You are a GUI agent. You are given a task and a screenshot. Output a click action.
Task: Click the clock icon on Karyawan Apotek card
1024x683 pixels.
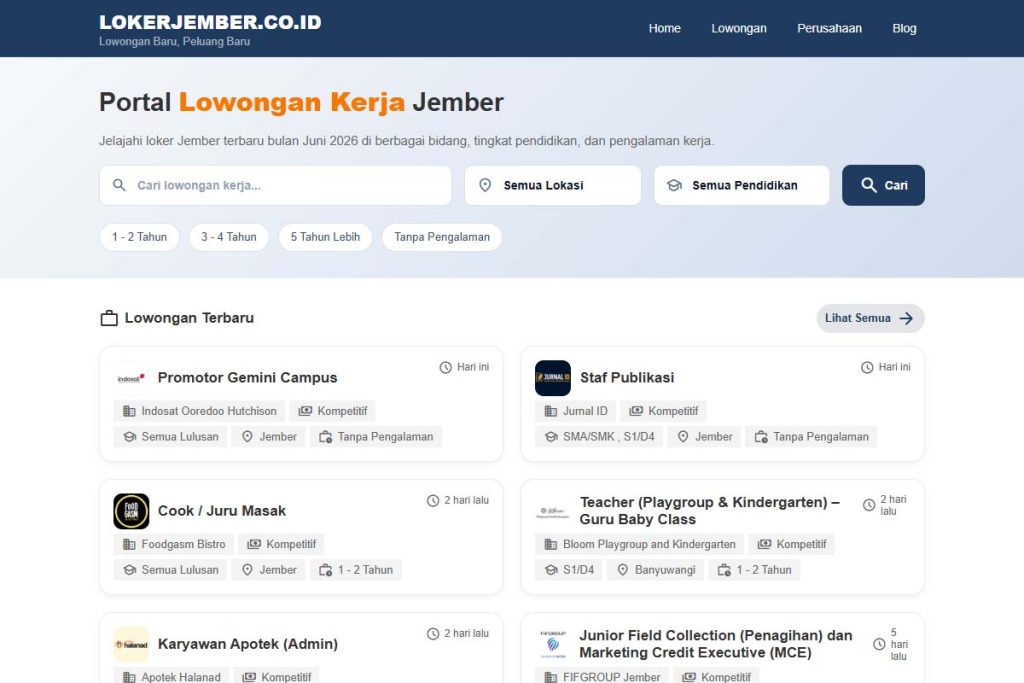point(433,634)
